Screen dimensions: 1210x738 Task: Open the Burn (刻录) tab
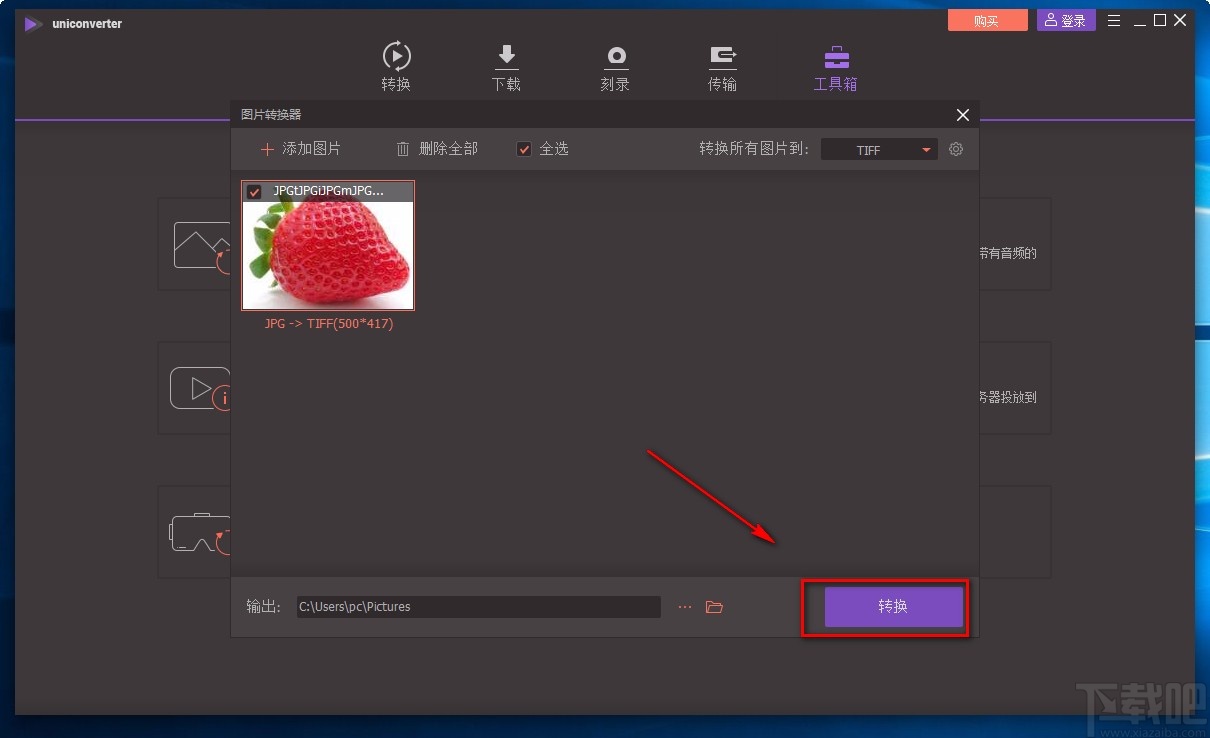click(x=615, y=67)
